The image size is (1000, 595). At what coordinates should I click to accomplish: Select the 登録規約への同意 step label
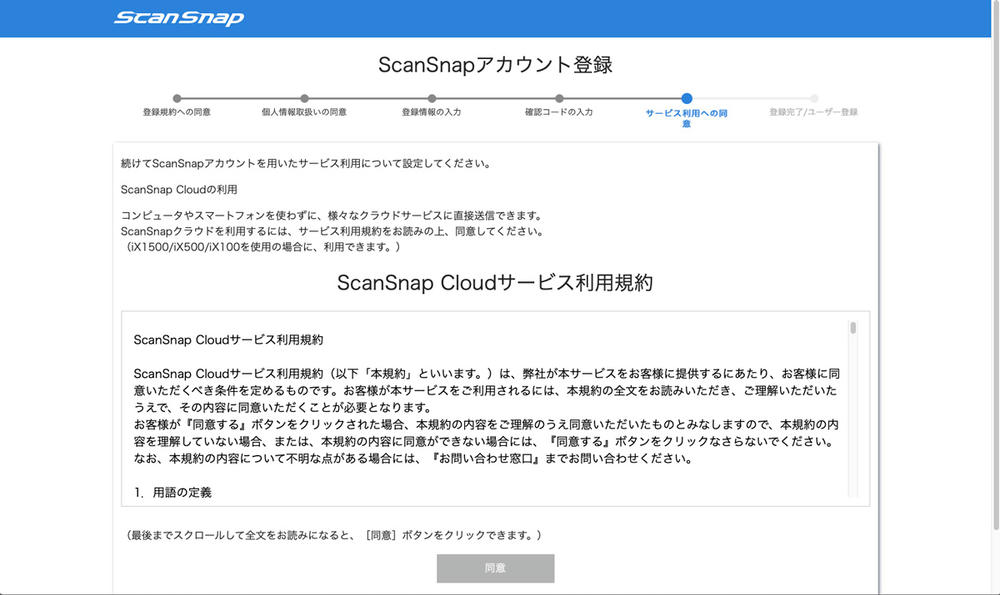pos(177,112)
